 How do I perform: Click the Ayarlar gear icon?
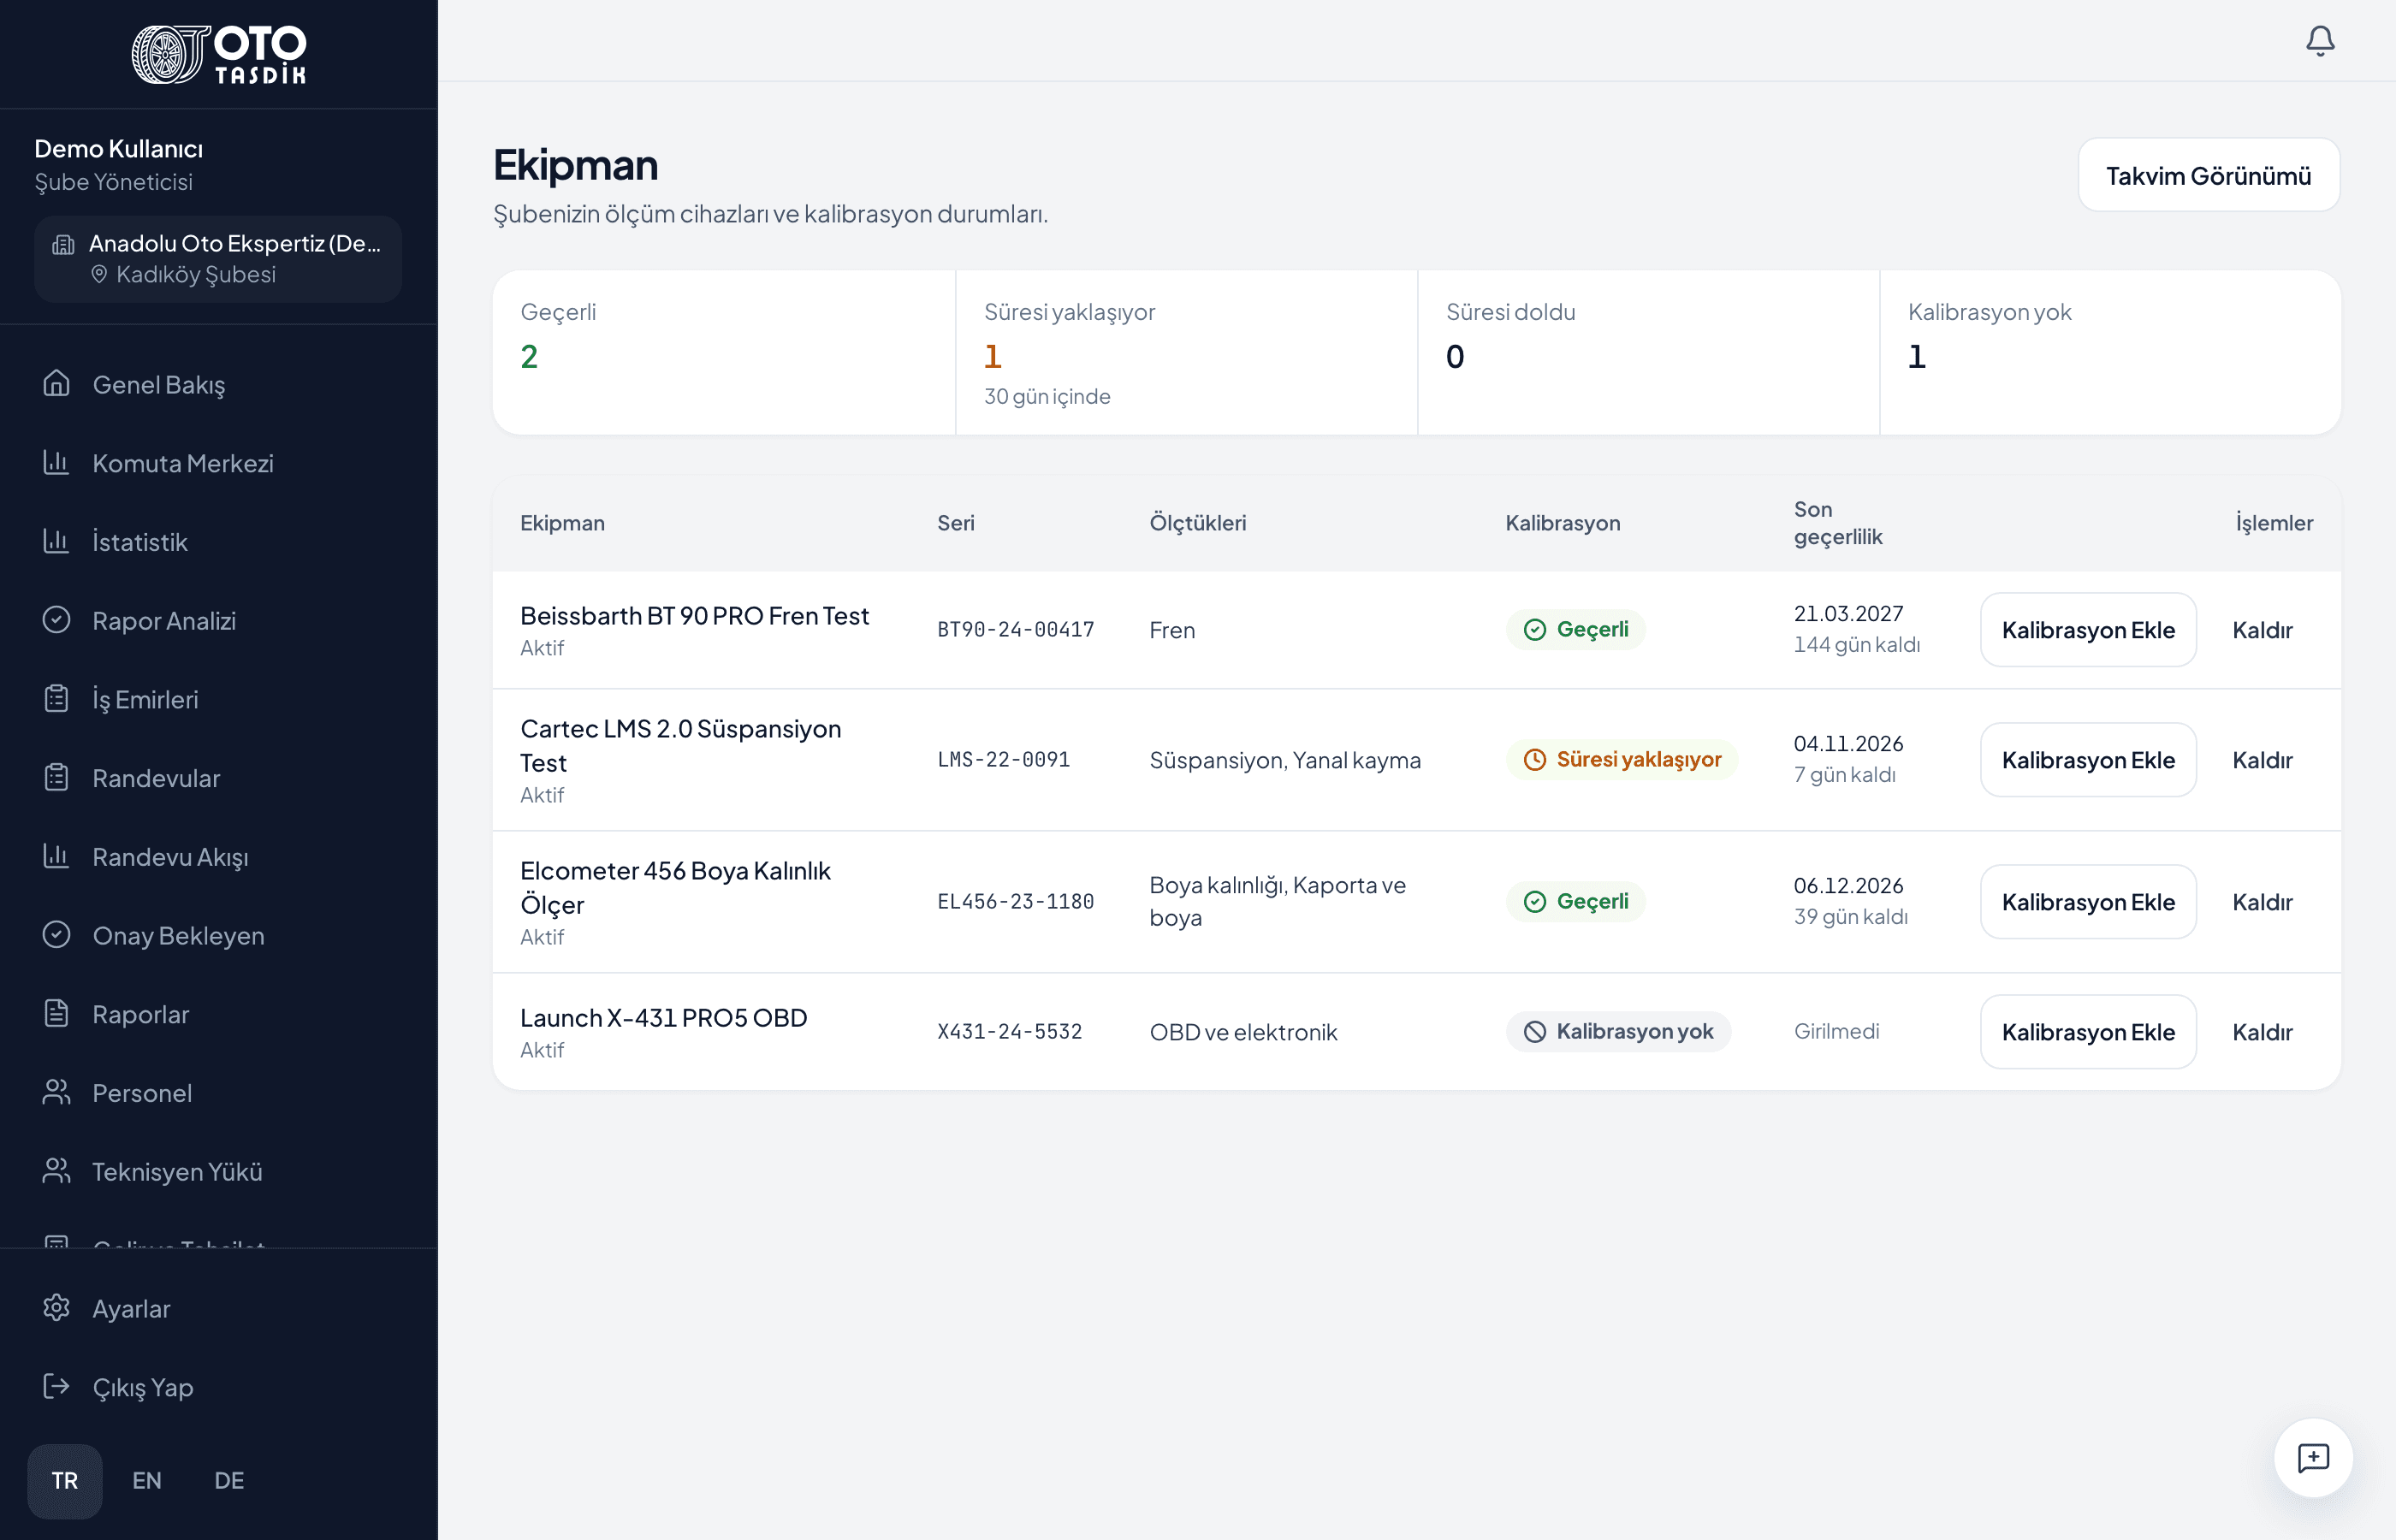[x=56, y=1308]
